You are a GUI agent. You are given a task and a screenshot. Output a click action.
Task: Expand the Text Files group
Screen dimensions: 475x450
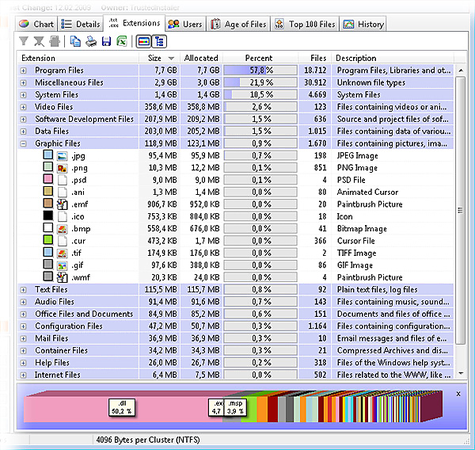[x=23, y=290]
